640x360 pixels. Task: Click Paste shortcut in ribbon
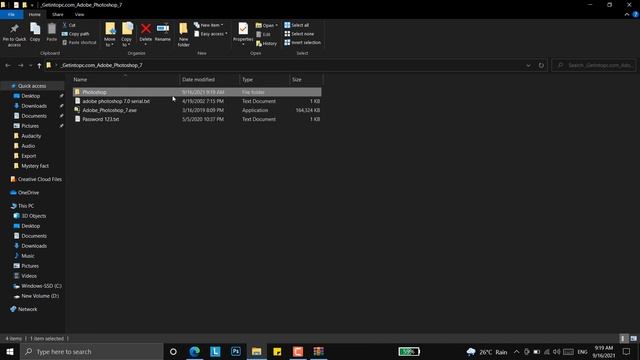[x=79, y=42]
